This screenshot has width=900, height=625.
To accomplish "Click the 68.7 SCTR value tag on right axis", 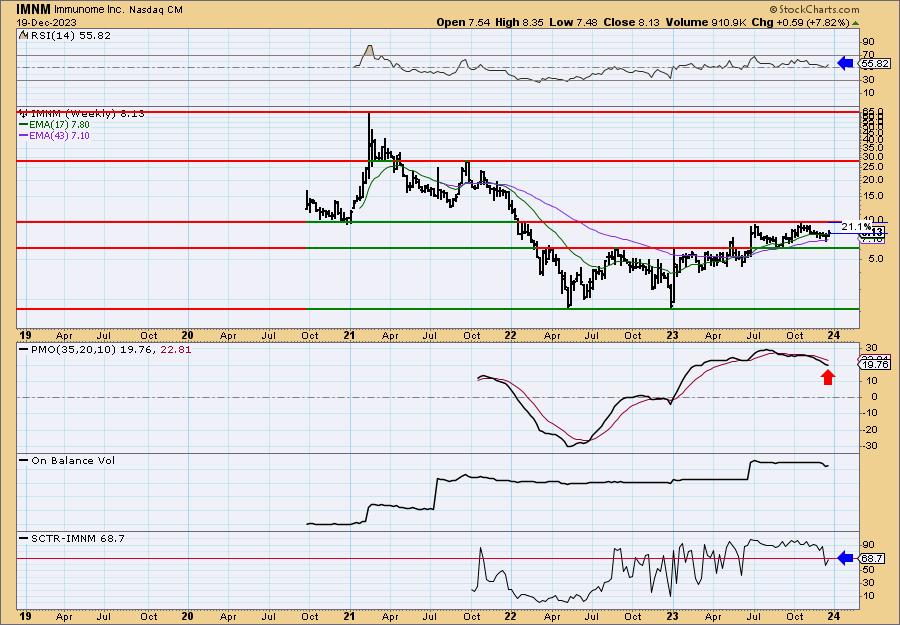I will [871, 558].
